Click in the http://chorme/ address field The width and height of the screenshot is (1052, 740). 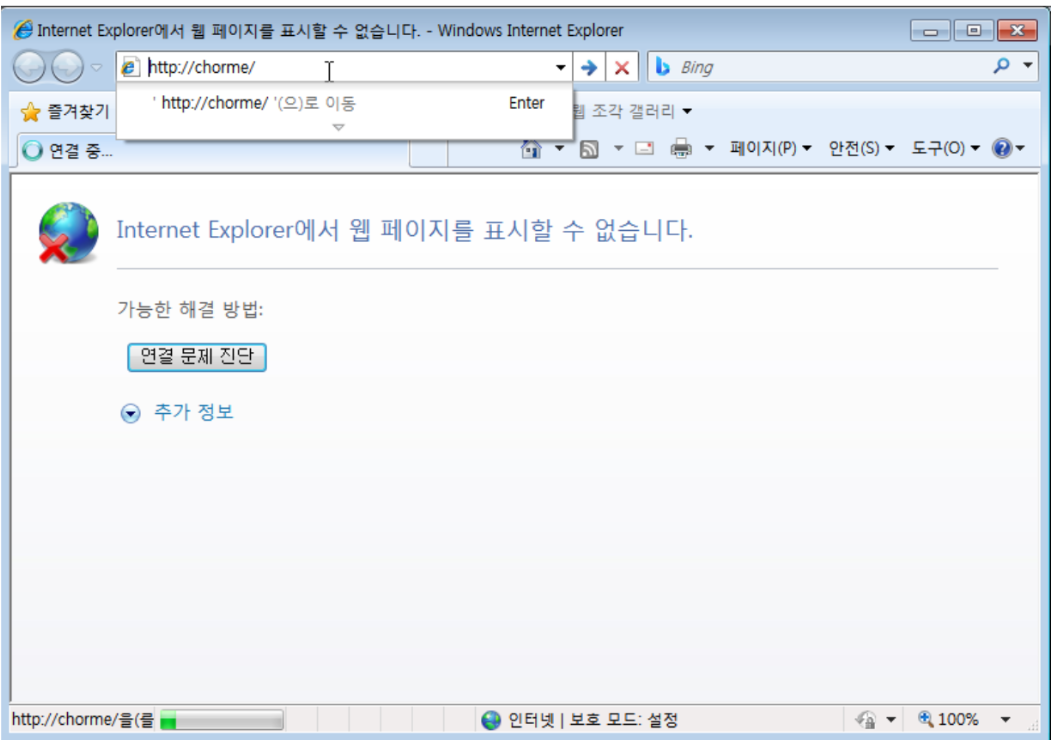pyautogui.click(x=346, y=67)
